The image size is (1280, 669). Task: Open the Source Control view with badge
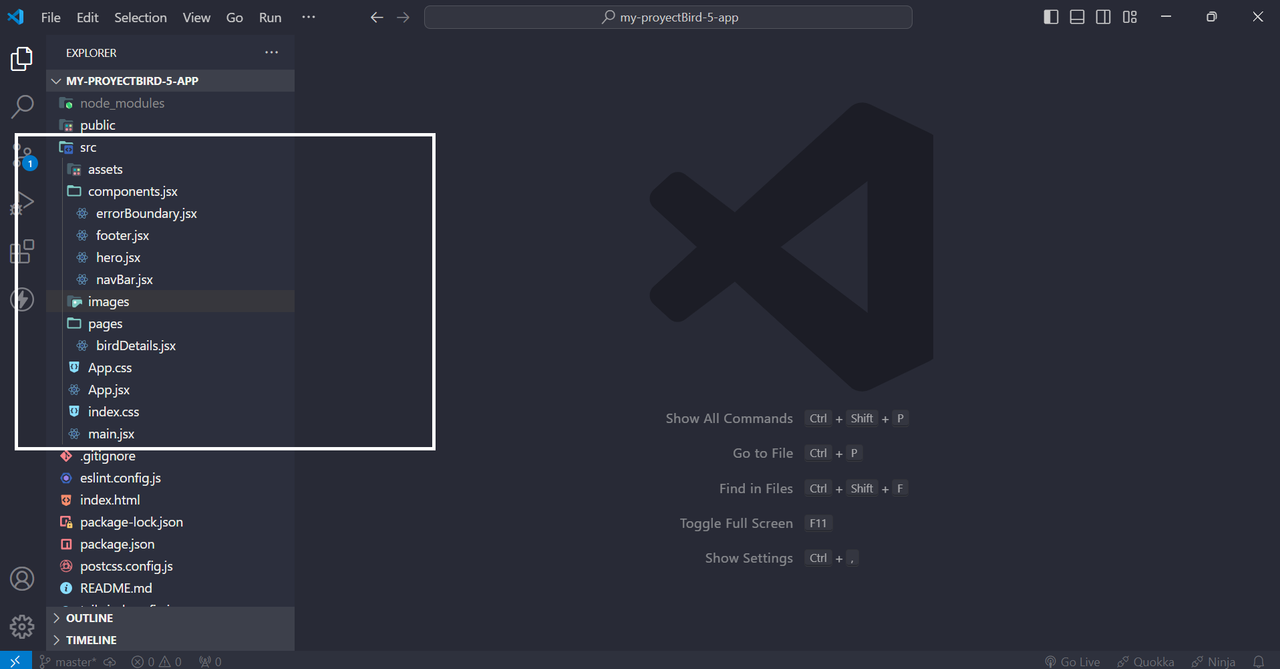22,155
